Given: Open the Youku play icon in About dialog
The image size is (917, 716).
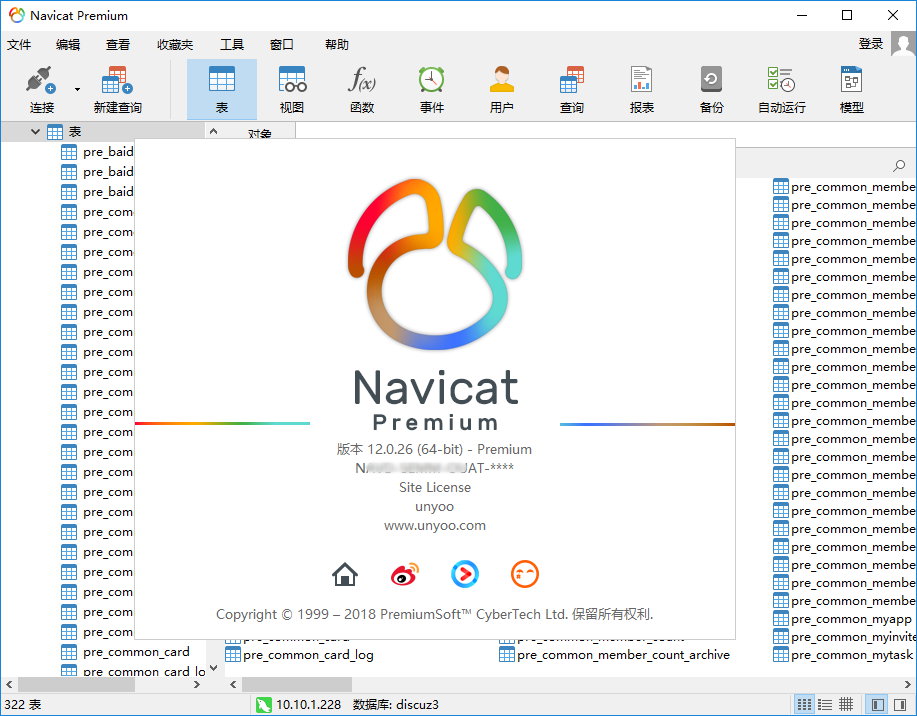Looking at the screenshot, I should [x=465, y=574].
